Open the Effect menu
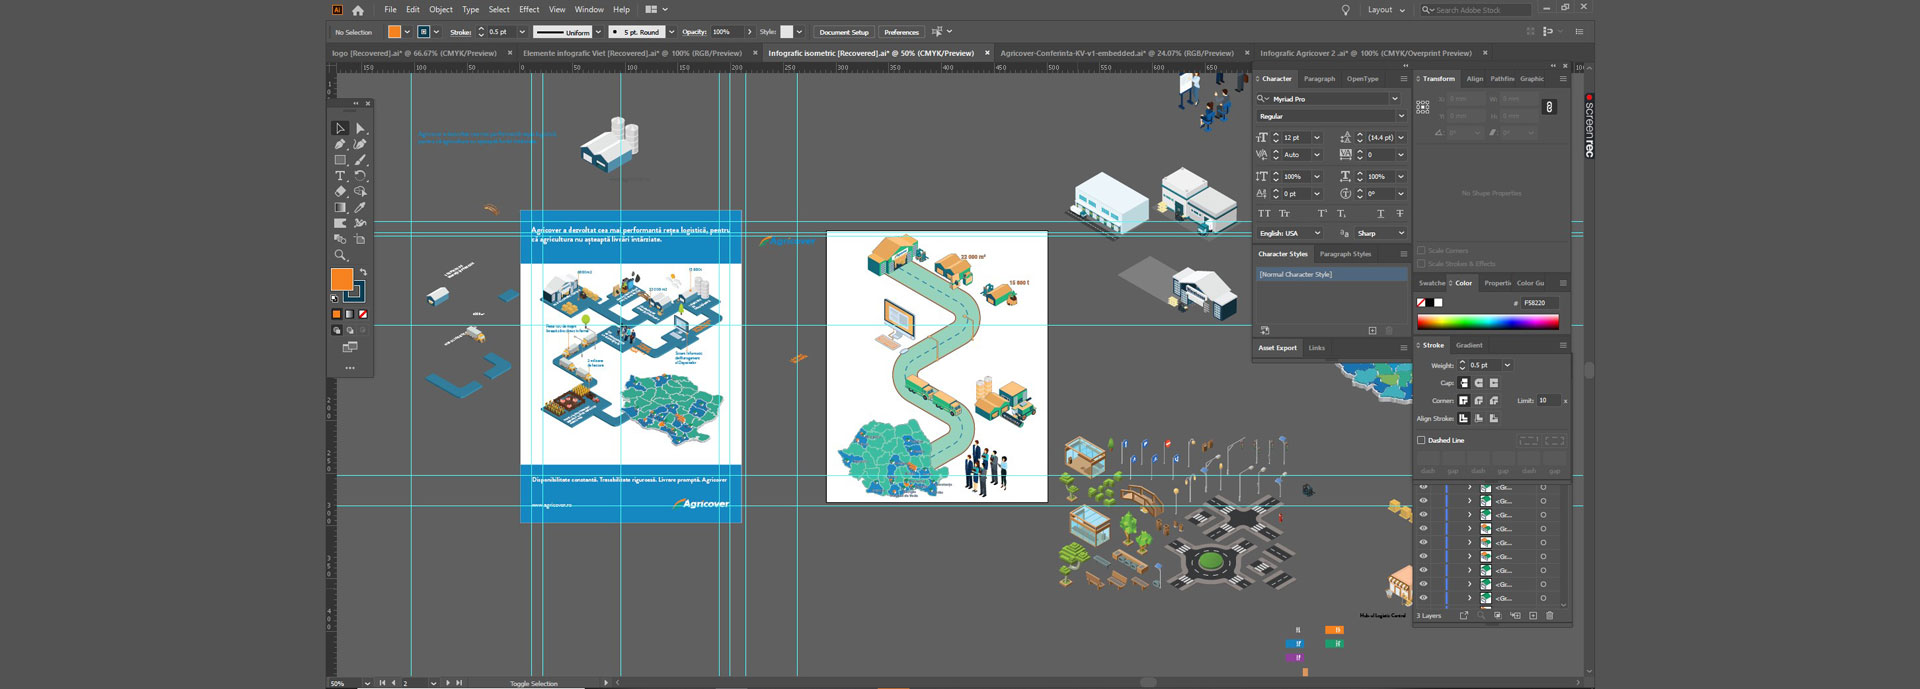This screenshot has height=689, width=1920. [x=529, y=9]
